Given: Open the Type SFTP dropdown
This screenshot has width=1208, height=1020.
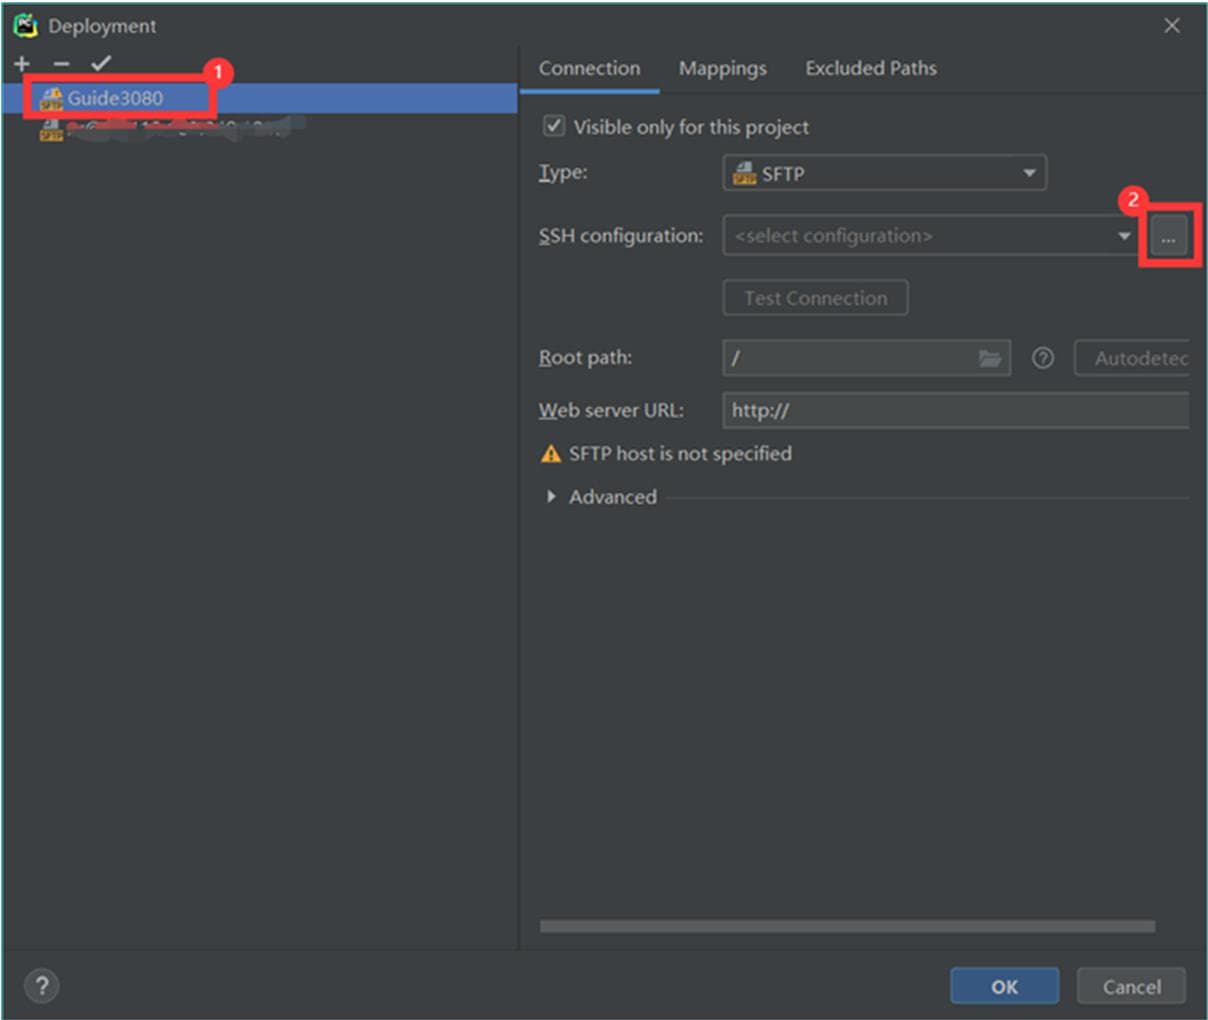Looking at the screenshot, I should click(884, 173).
